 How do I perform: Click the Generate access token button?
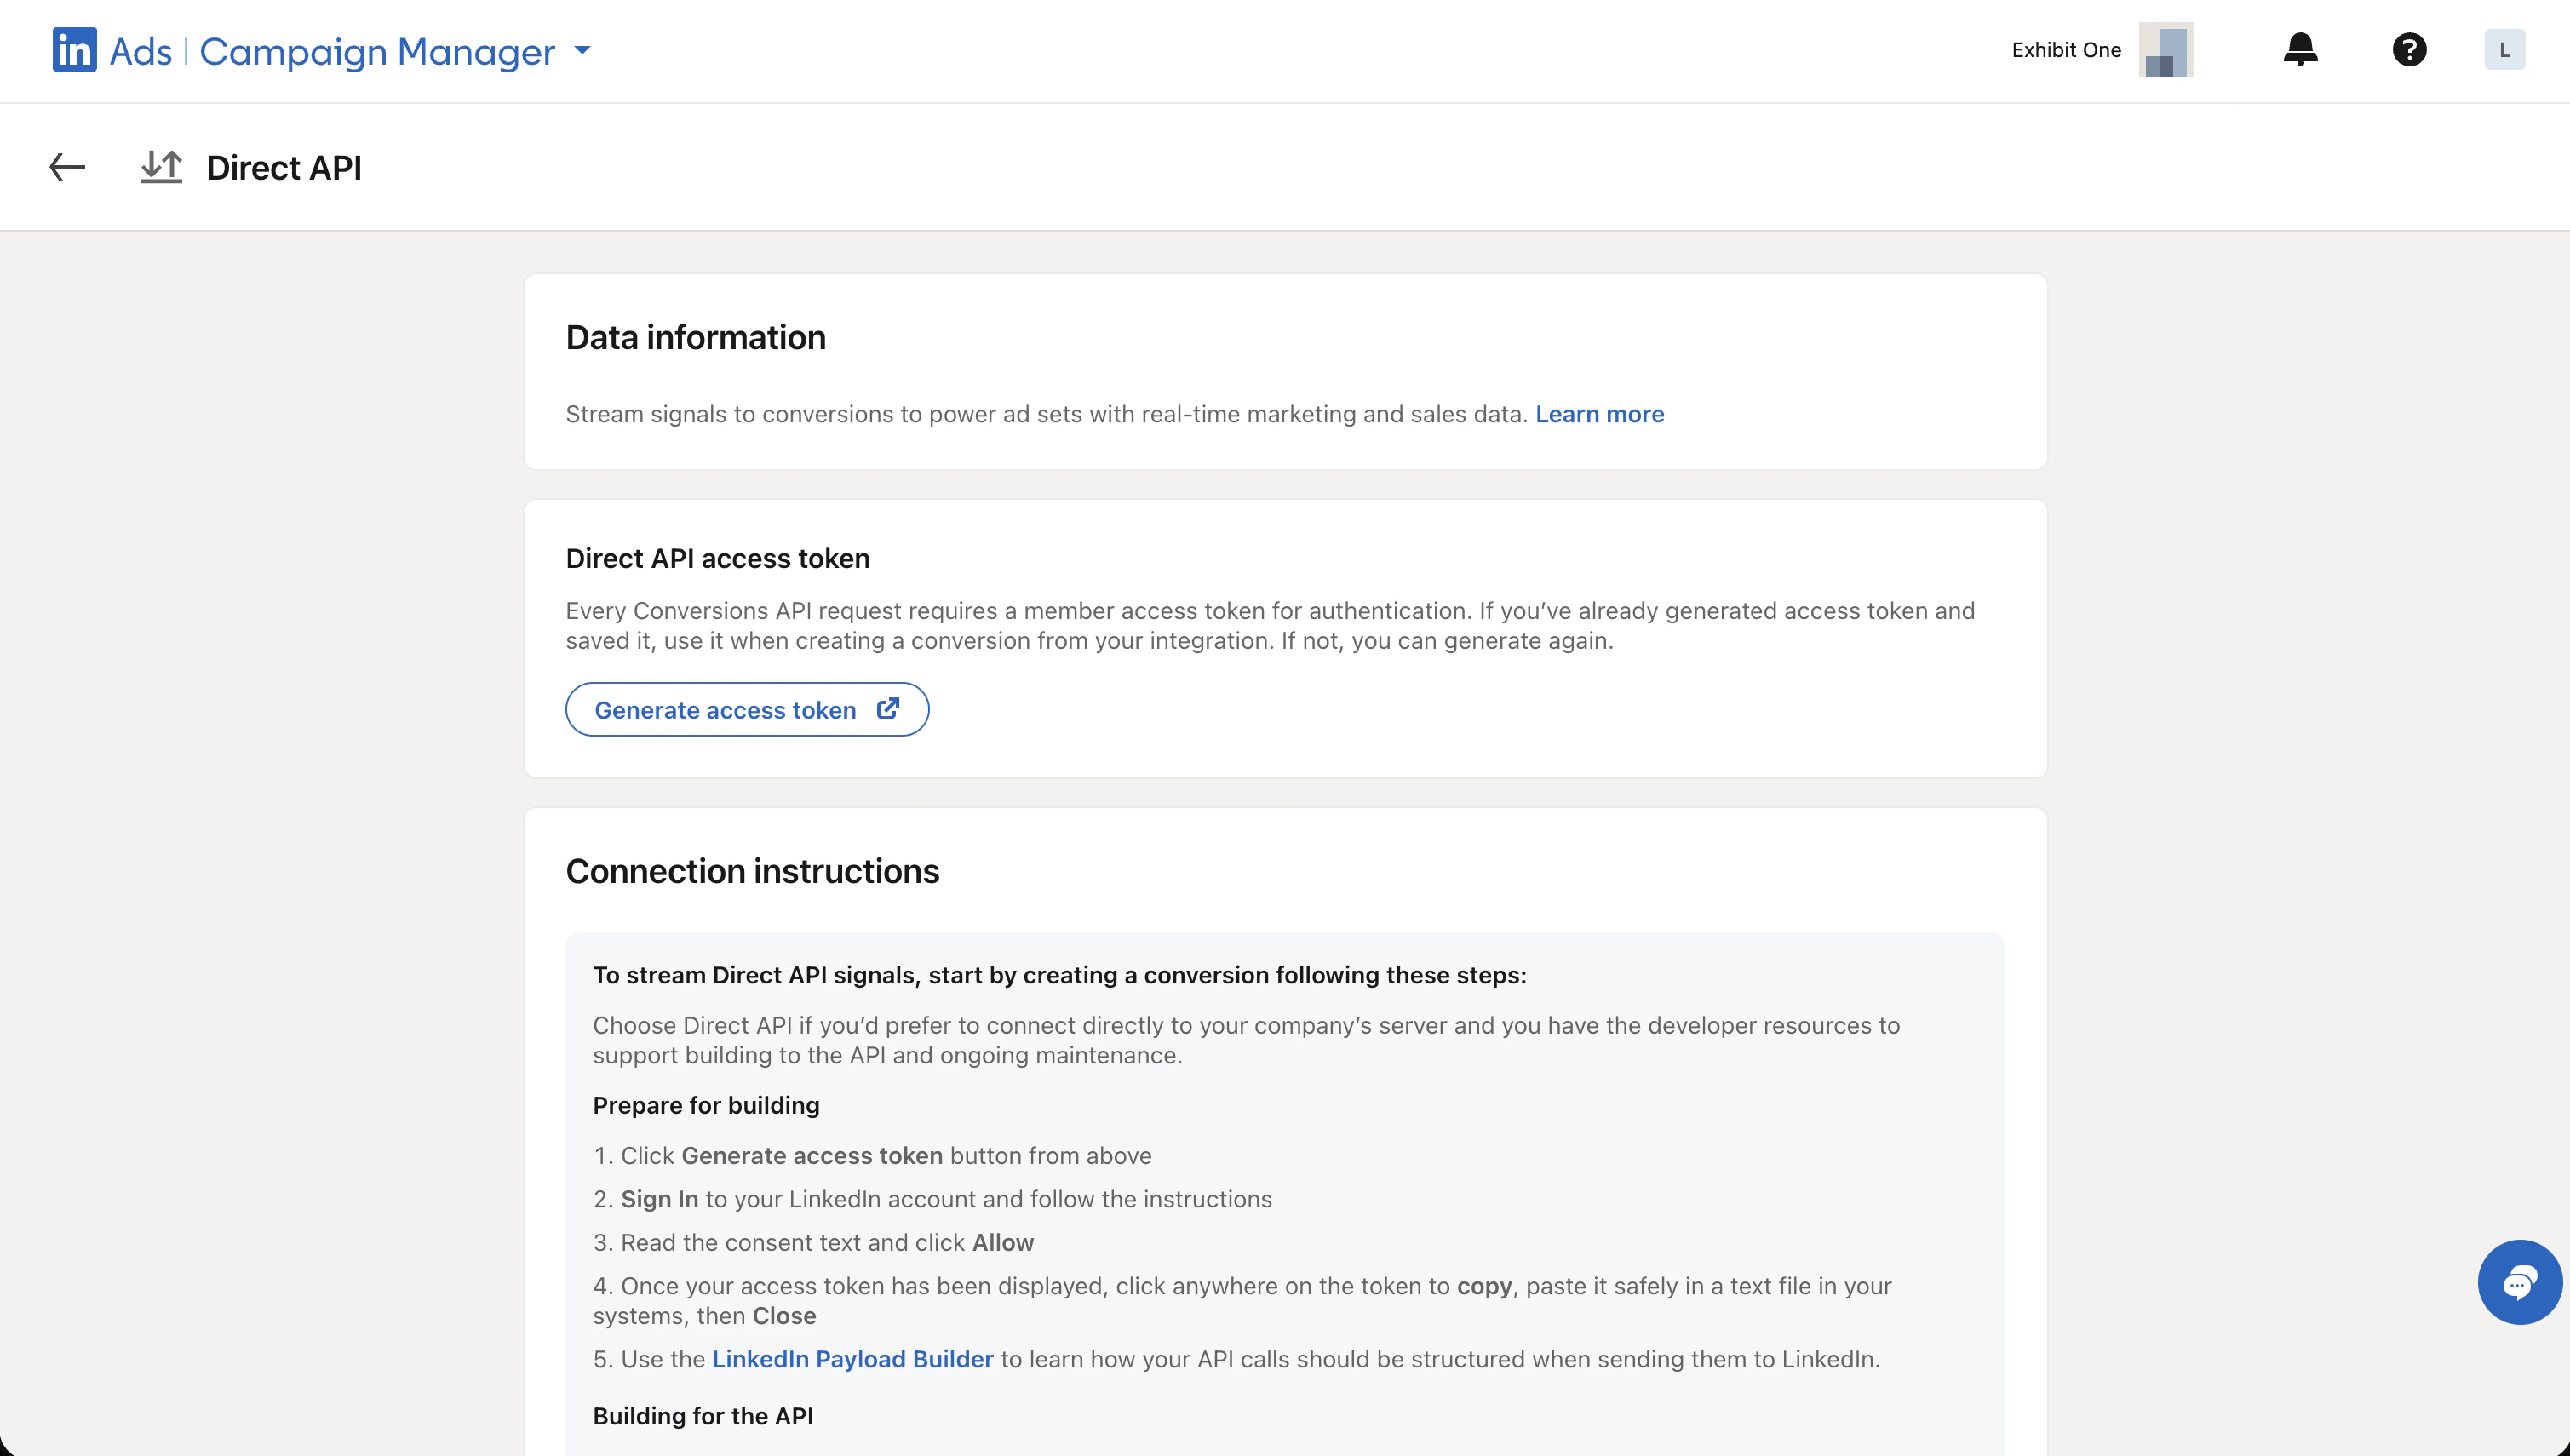pos(747,709)
